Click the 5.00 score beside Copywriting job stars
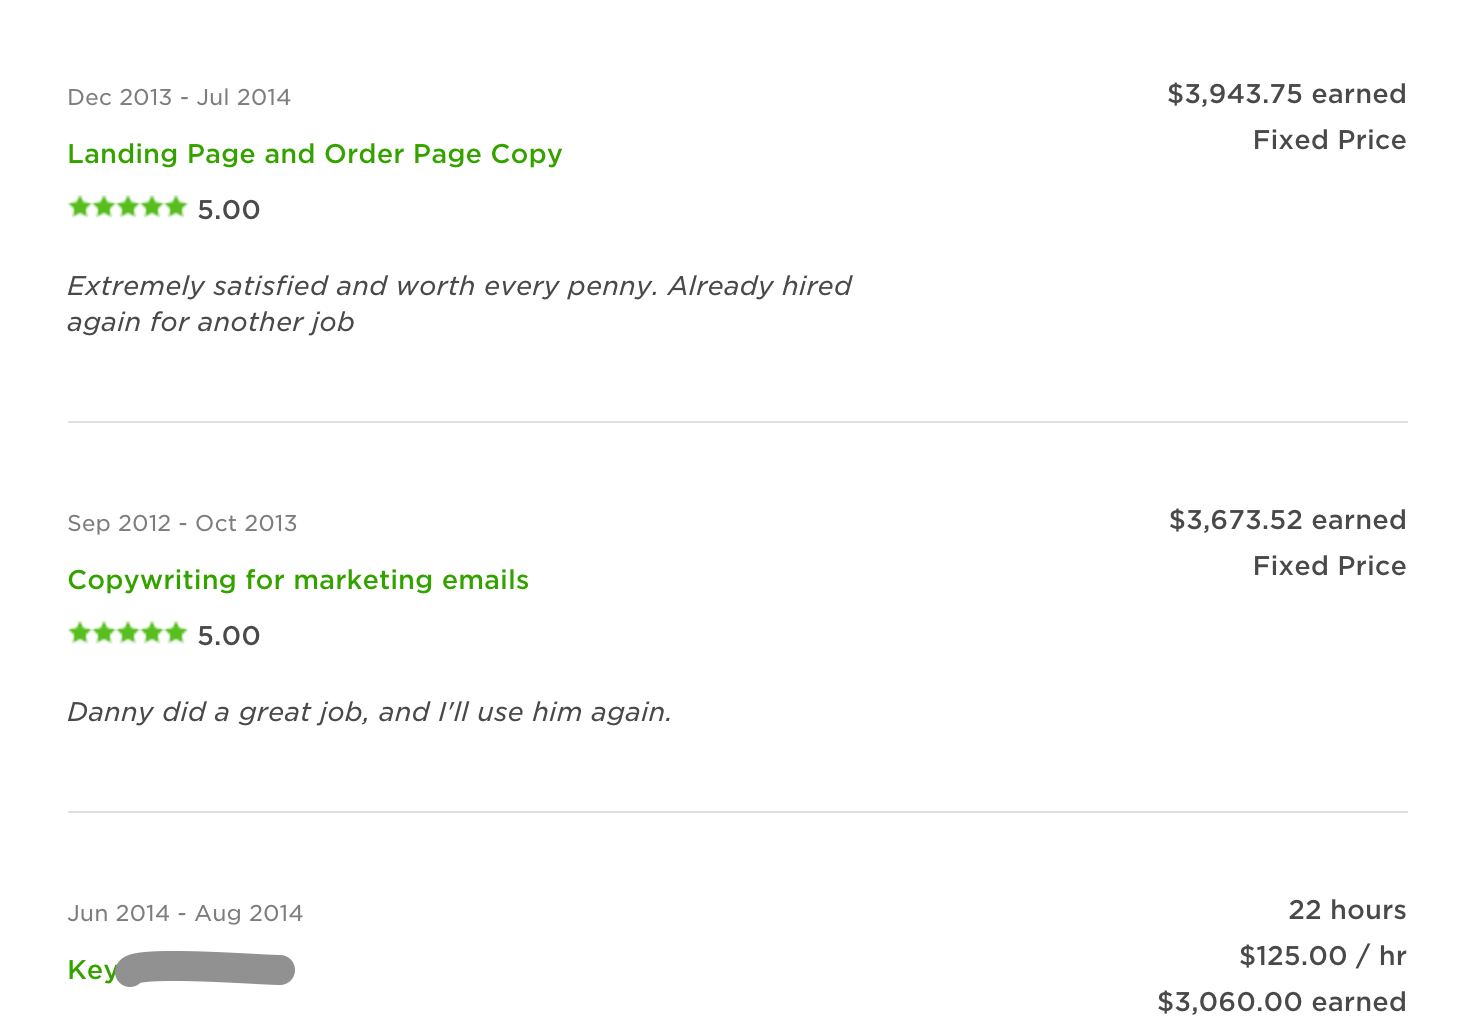The height and width of the screenshot is (1034, 1480). [x=229, y=636]
